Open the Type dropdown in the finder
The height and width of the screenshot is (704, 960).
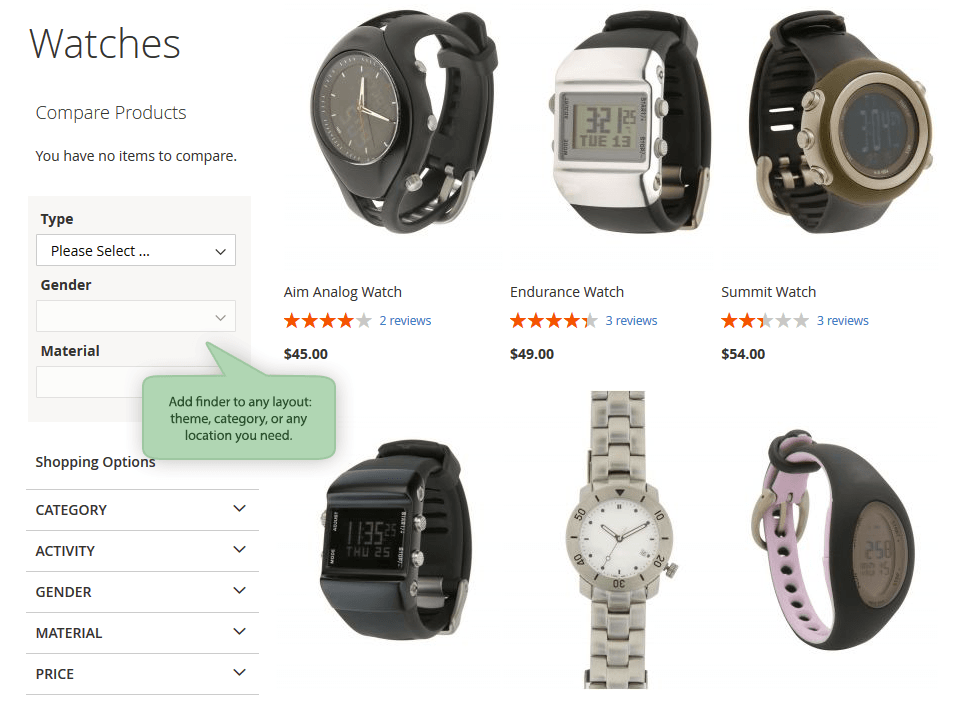coord(135,250)
